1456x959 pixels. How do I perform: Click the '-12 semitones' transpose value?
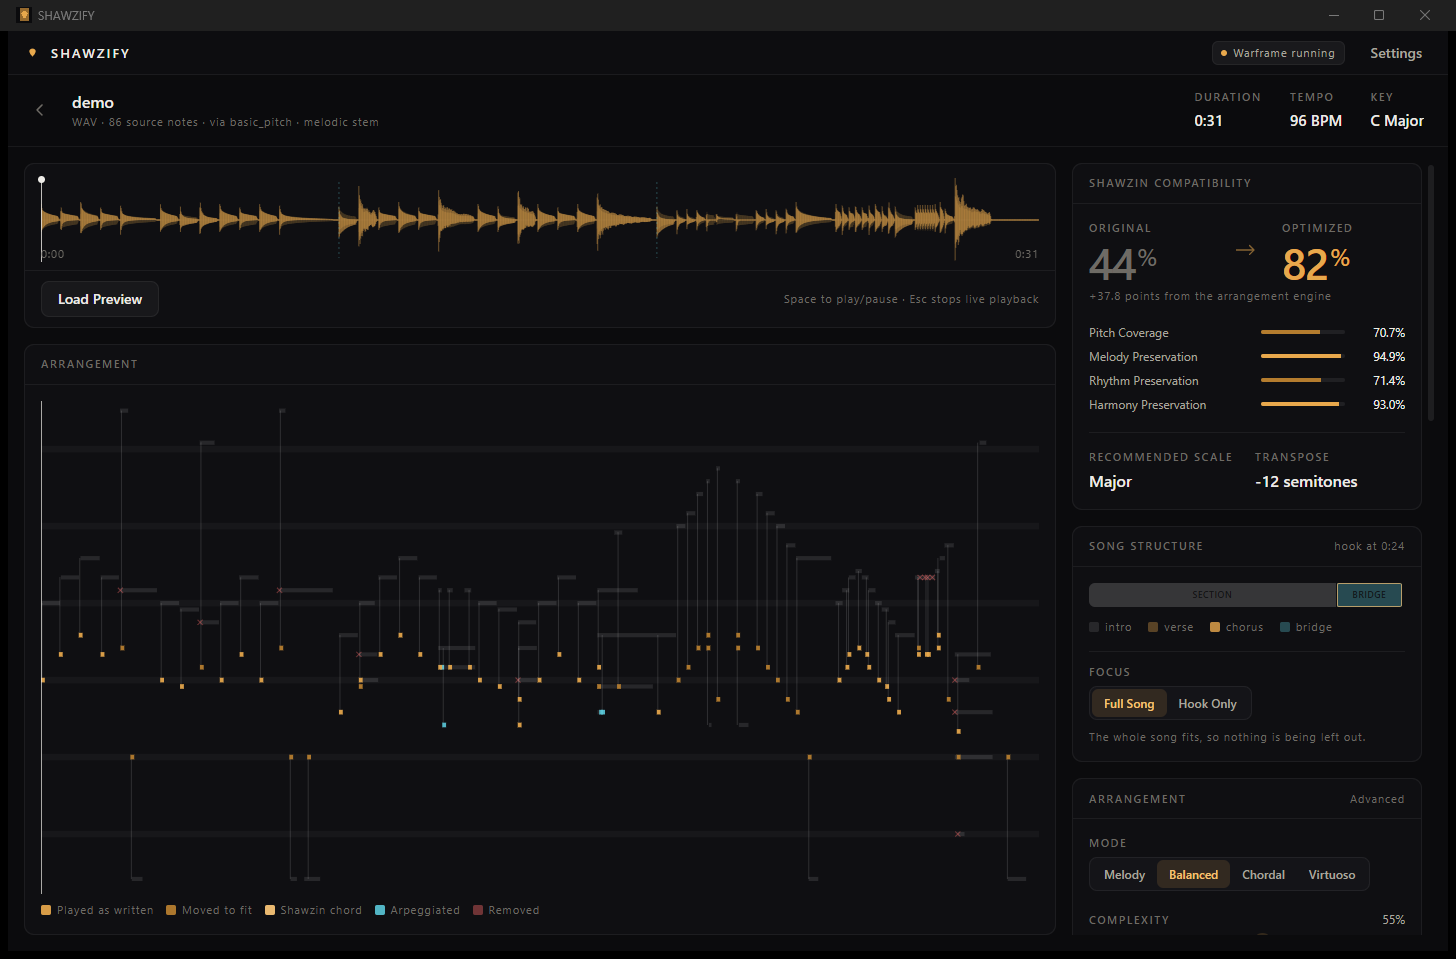coord(1306,482)
